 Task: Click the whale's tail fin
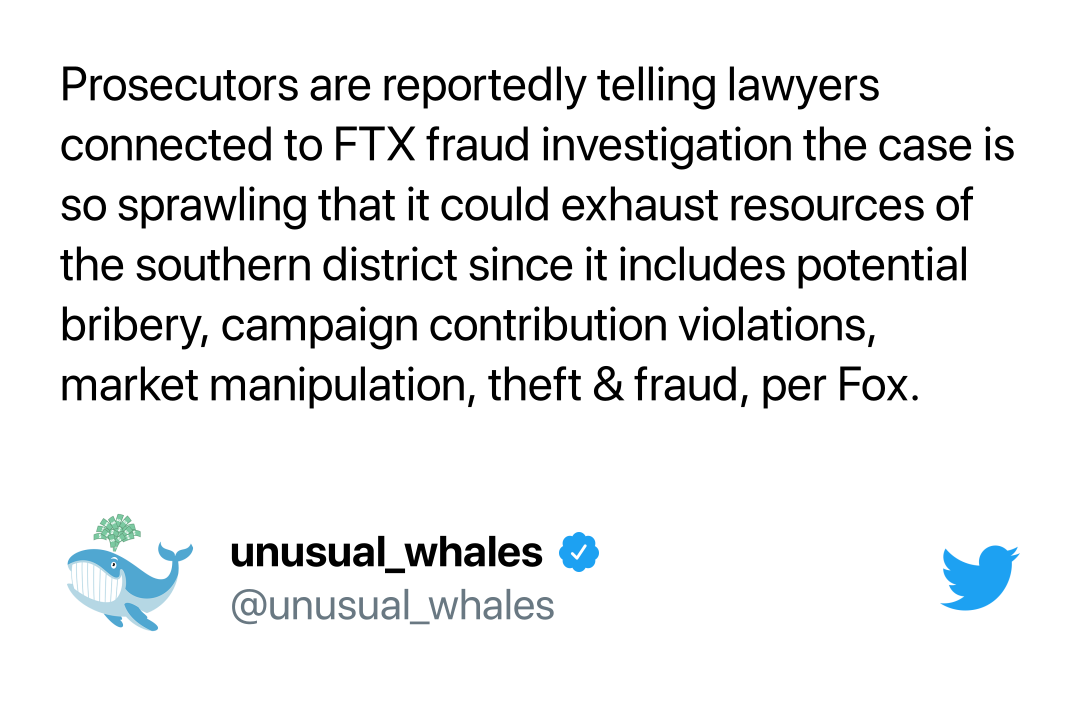[x=175, y=552]
